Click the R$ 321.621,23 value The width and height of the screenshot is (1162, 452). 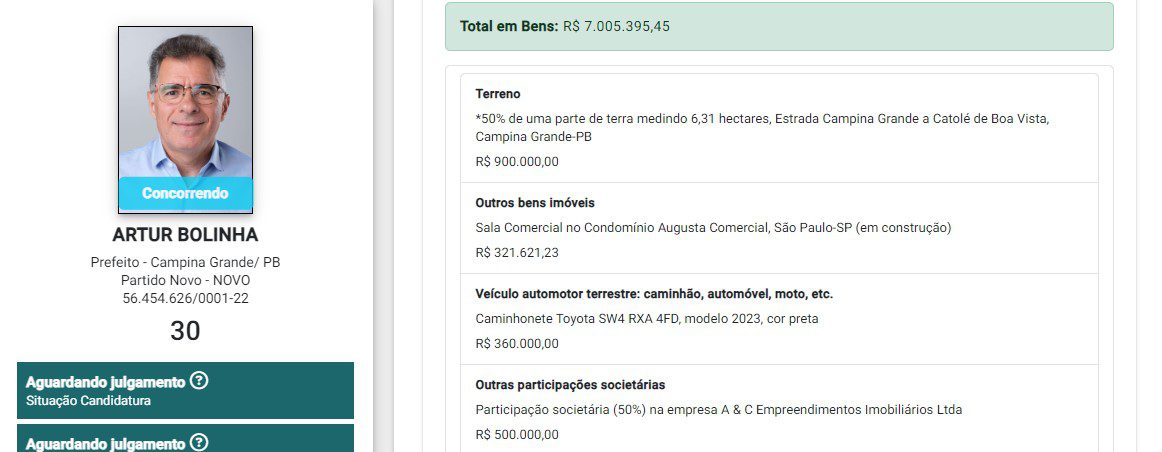(x=517, y=253)
